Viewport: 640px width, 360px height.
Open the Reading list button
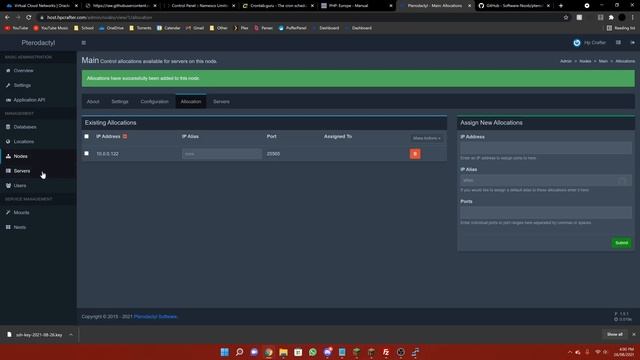pos(621,28)
